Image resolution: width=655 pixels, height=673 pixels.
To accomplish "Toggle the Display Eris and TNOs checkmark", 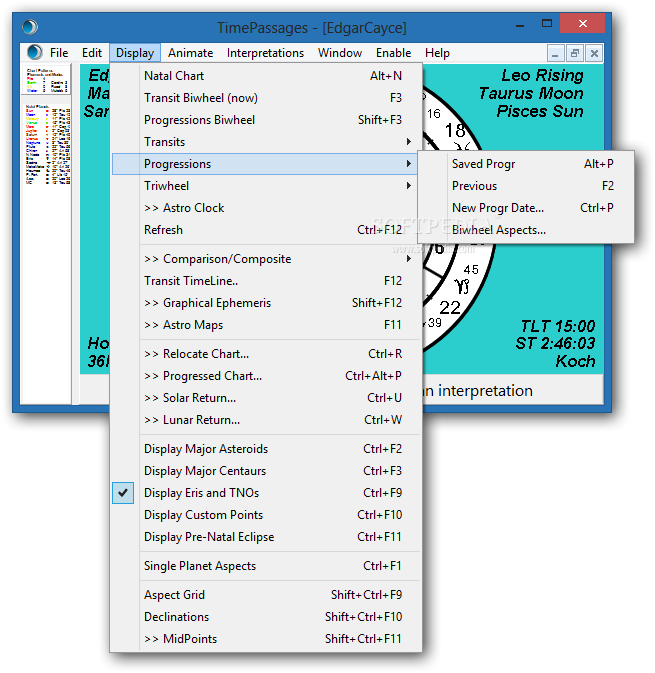I will pos(123,493).
